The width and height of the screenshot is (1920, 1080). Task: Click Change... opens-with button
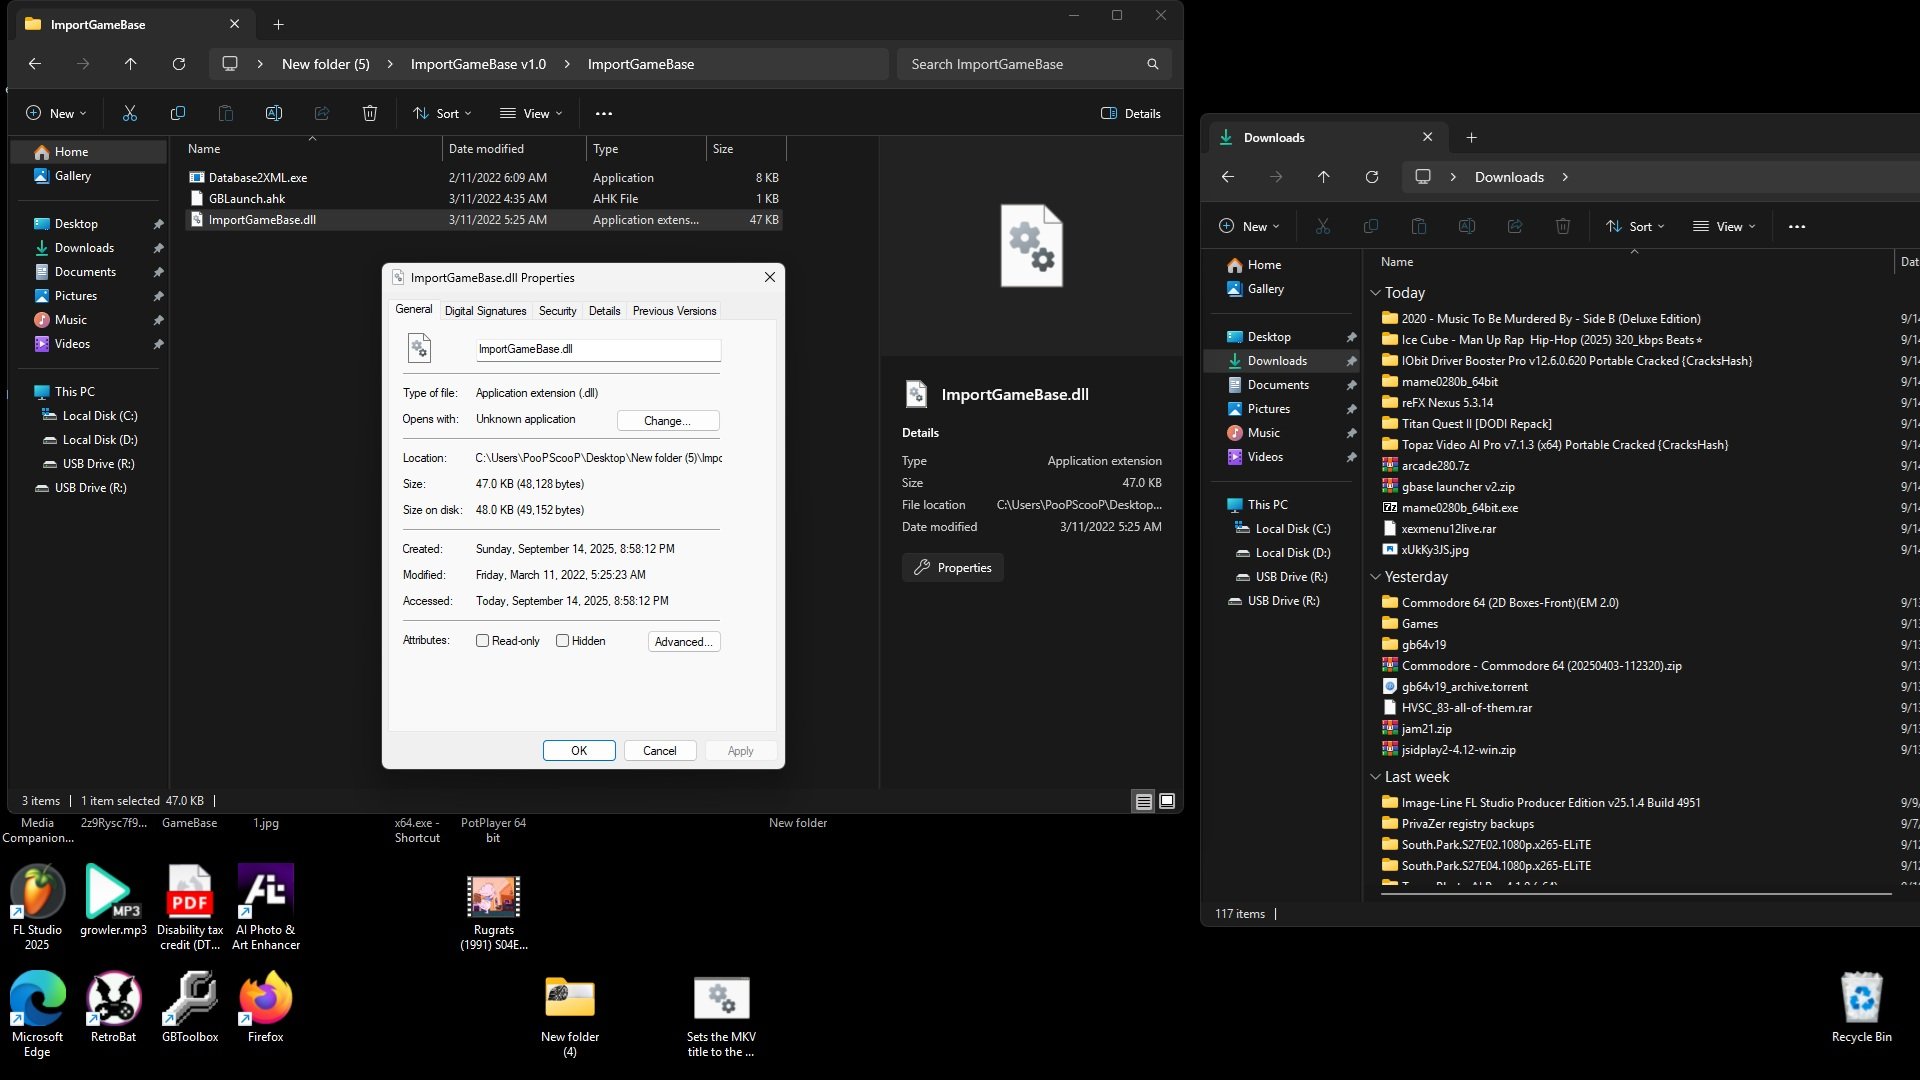668,421
